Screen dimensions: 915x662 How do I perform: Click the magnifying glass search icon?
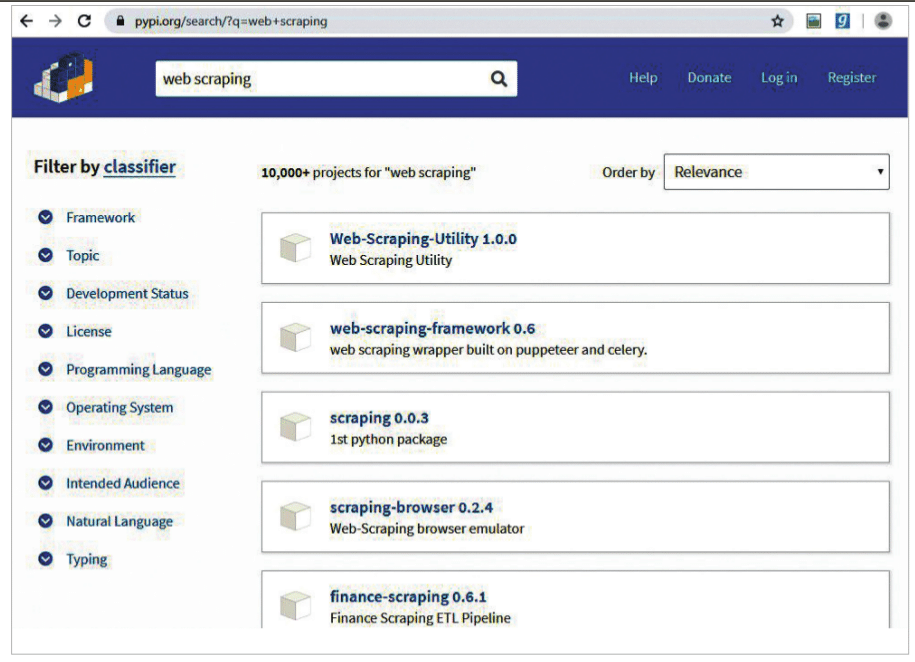499,79
